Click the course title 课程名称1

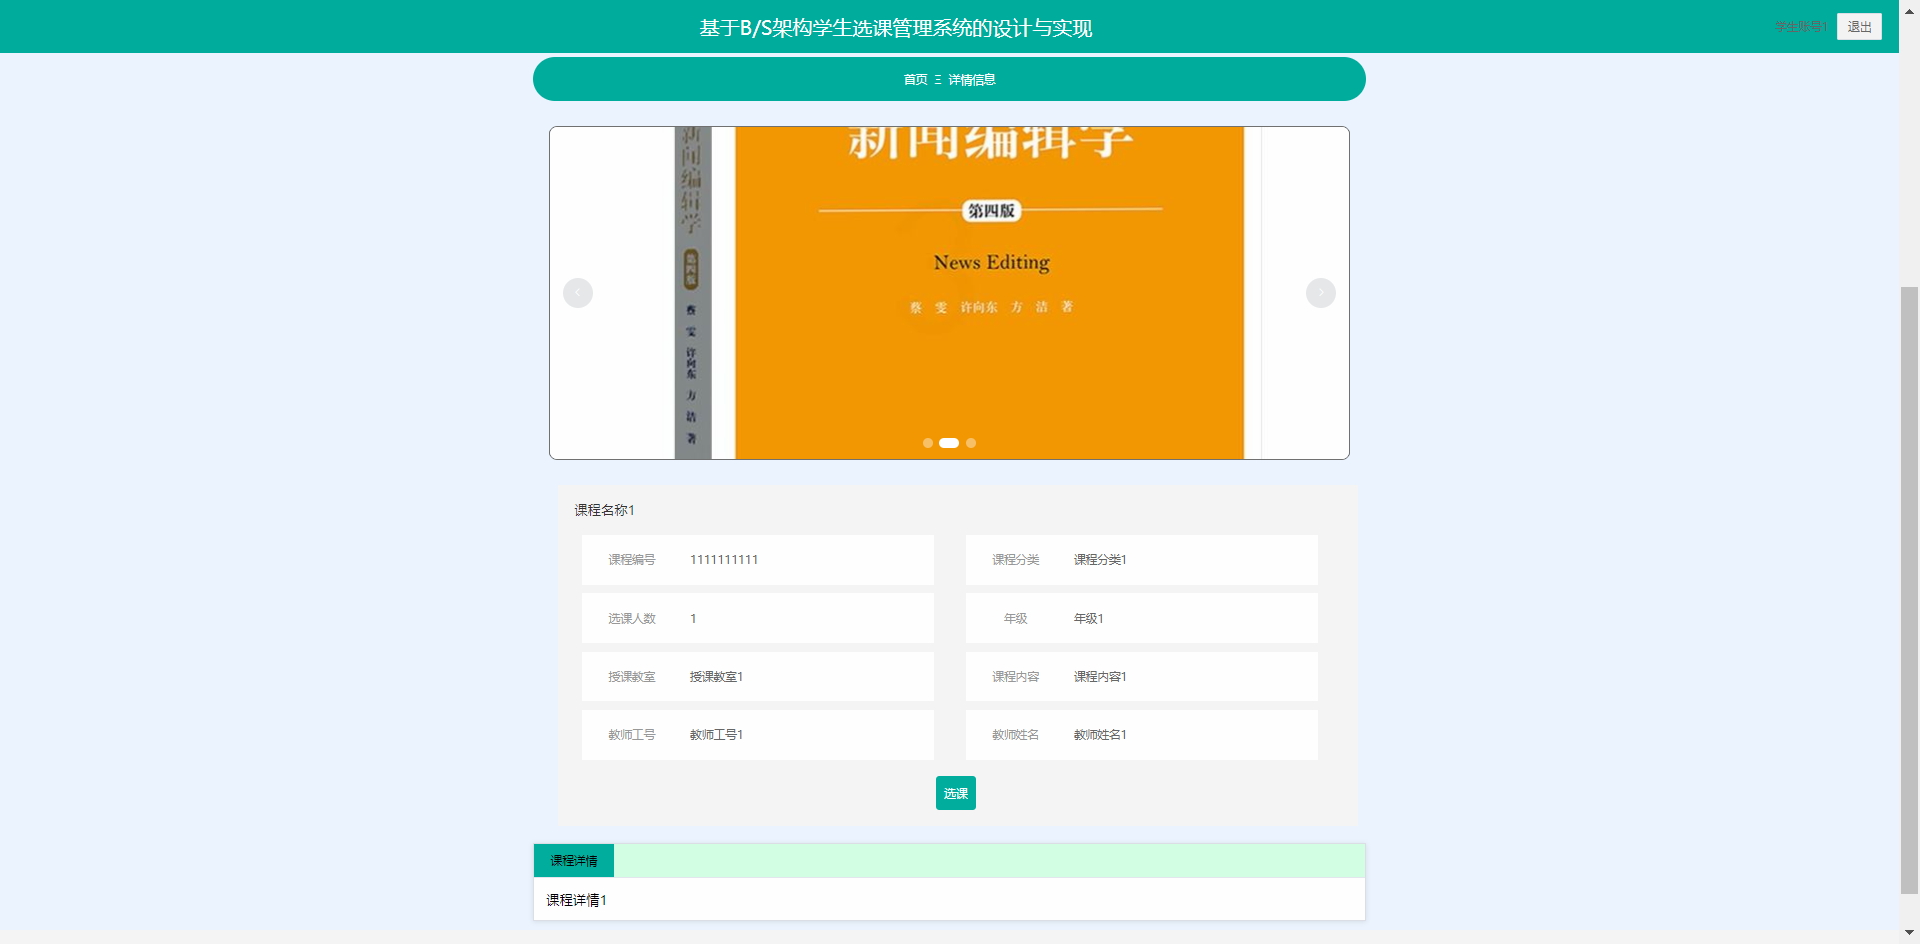click(604, 510)
